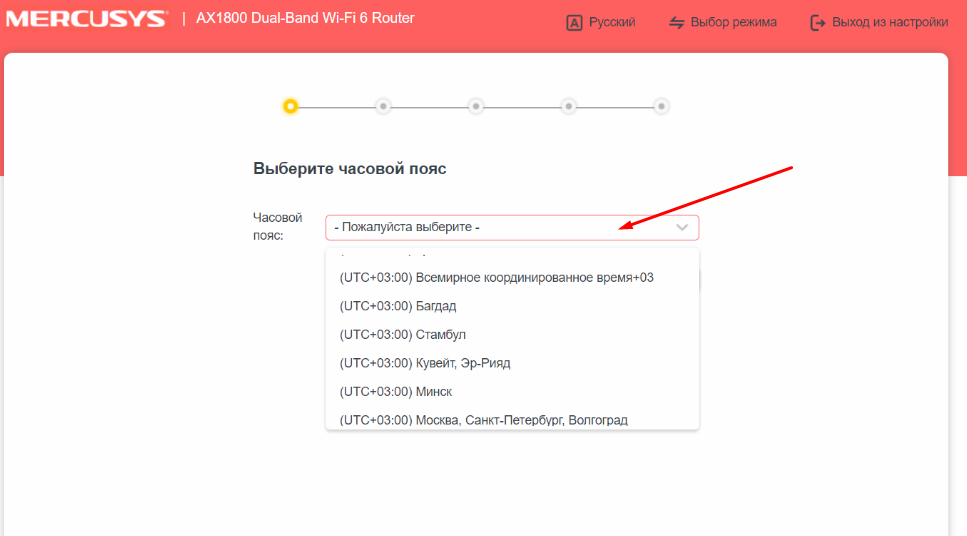
Task: Choose 'Всемирное координированное время+03' option
Action: 496,277
